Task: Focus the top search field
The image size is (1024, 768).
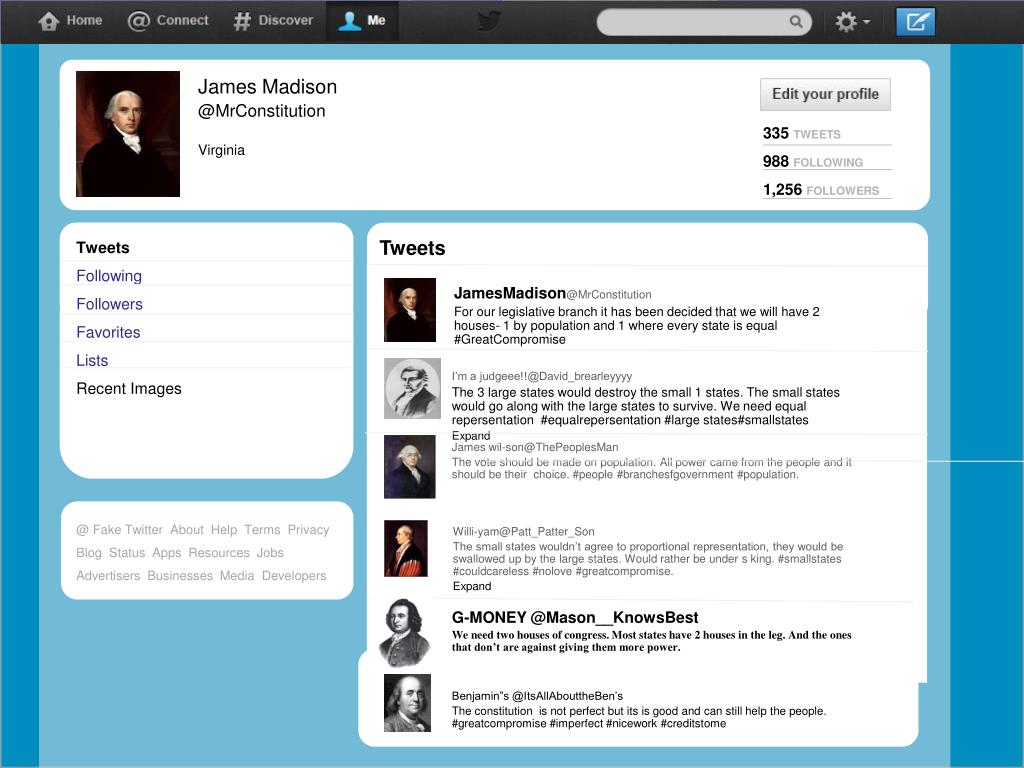Action: tap(704, 22)
